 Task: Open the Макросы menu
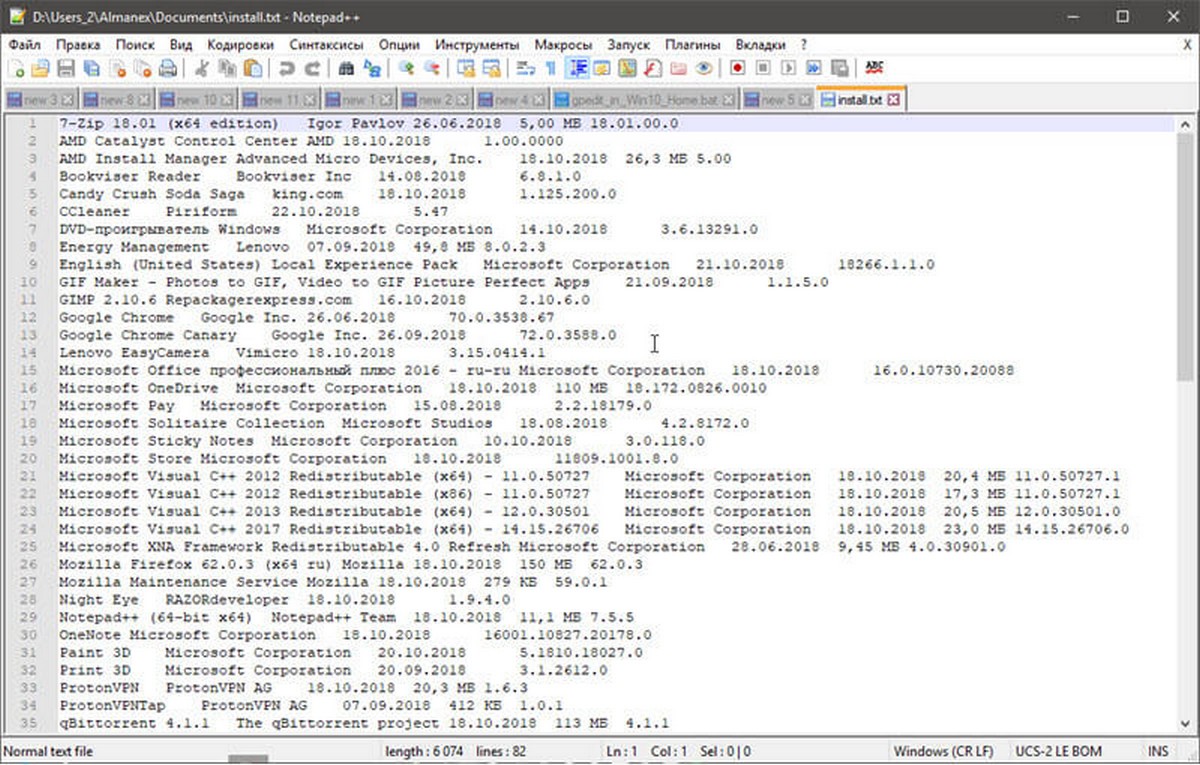564,45
